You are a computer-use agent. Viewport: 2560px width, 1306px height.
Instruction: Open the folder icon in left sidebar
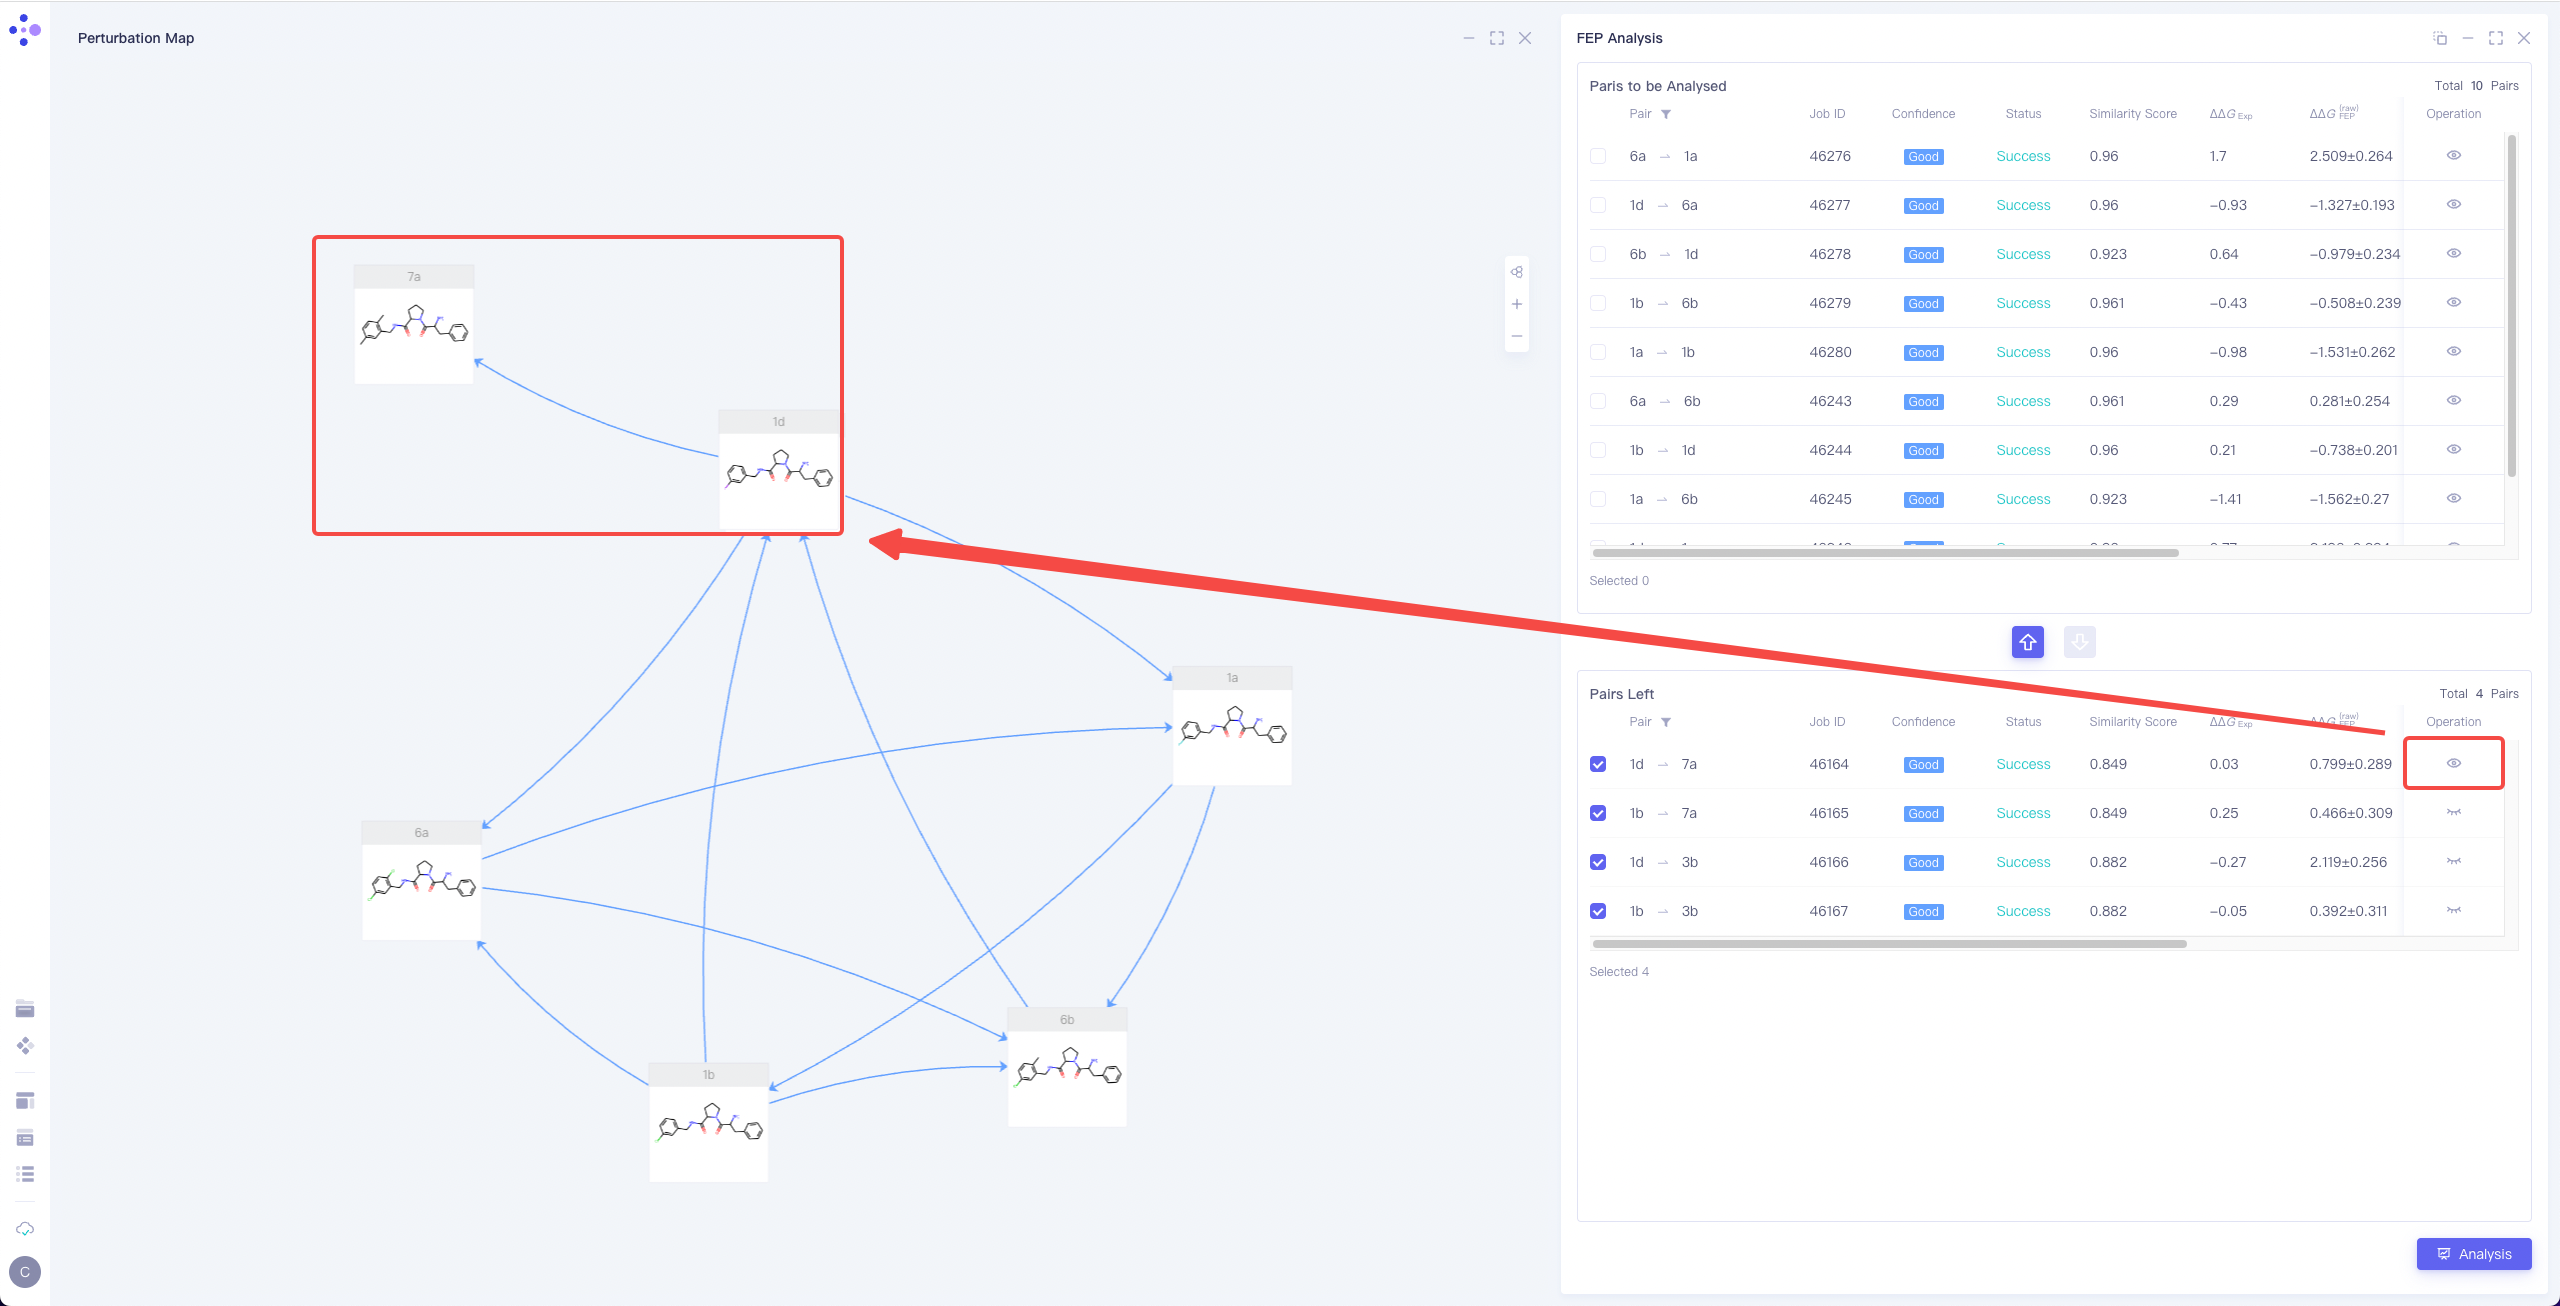[x=25, y=1008]
